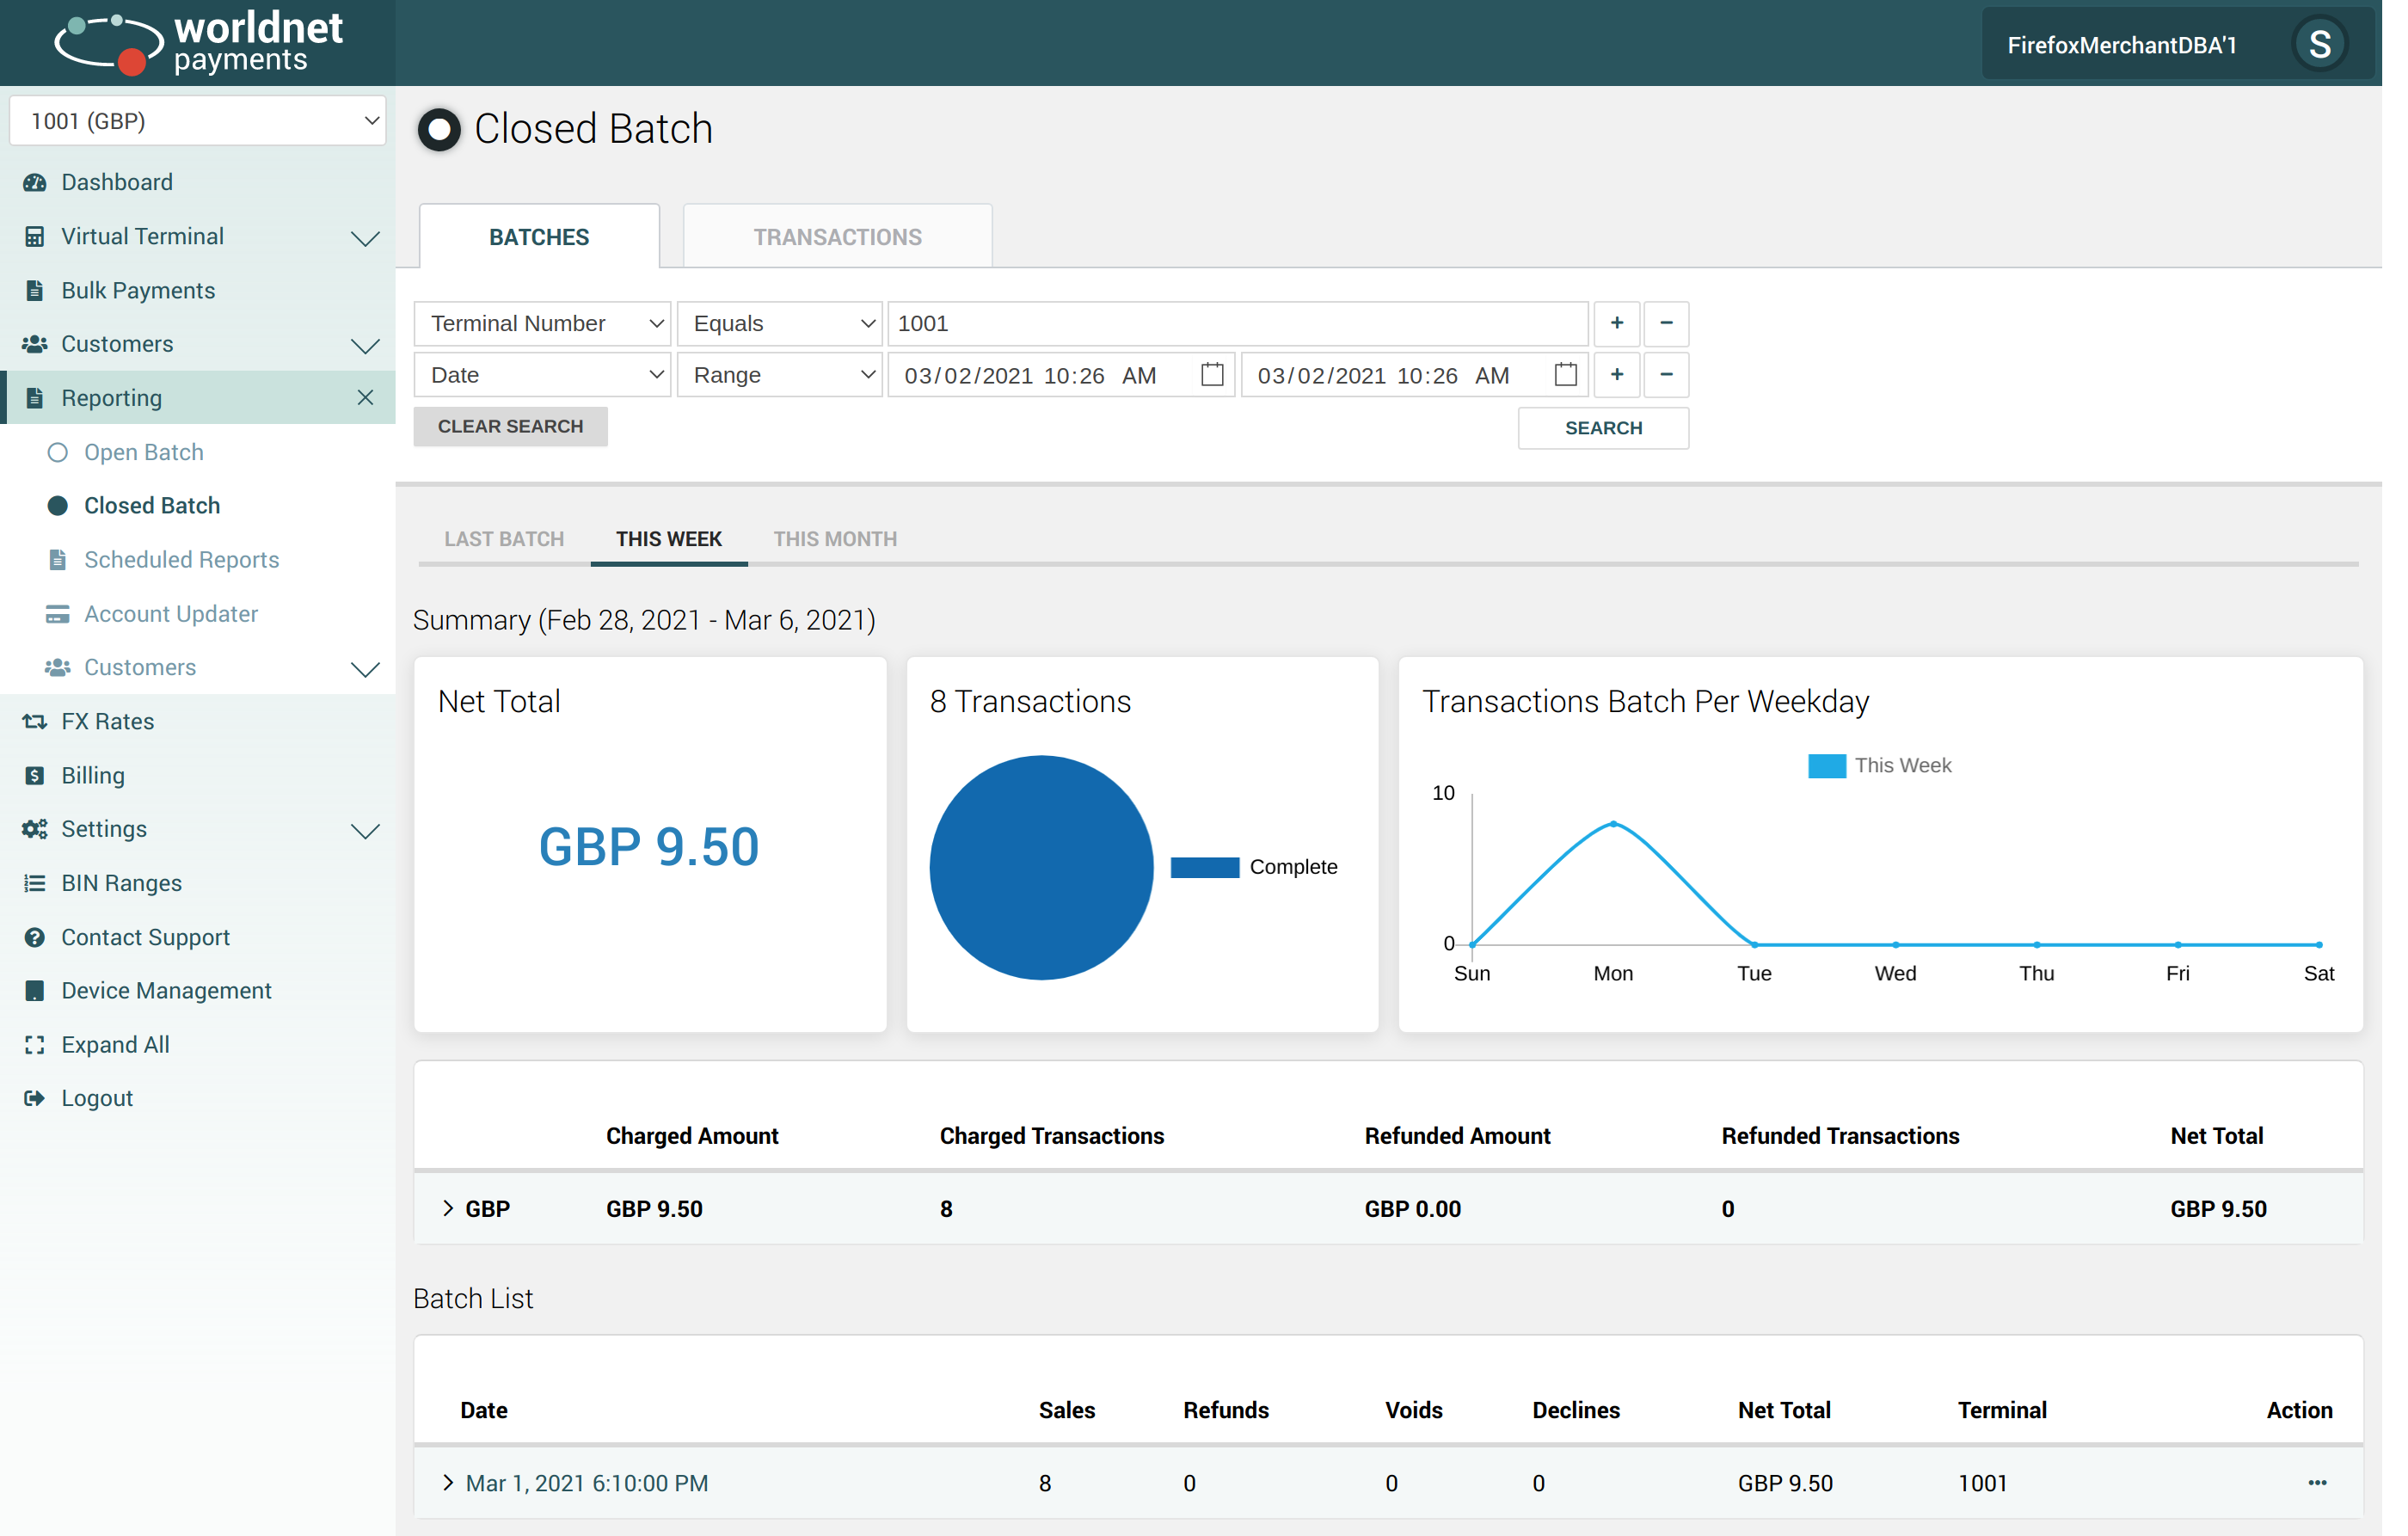Click the terminal number 1001 input field

[1237, 323]
